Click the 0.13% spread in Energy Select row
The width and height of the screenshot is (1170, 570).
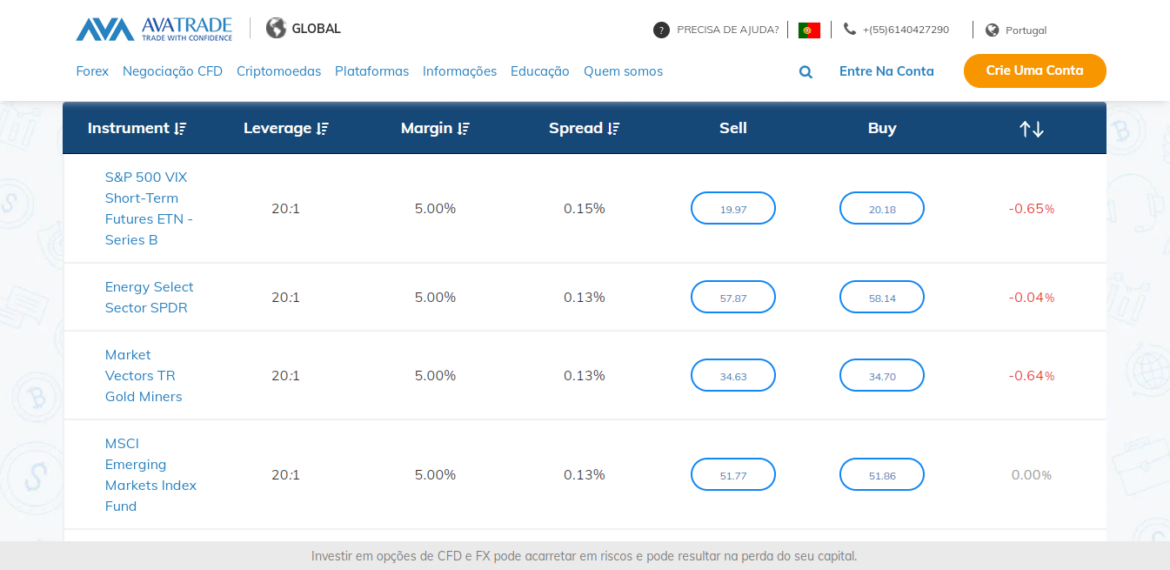584,298
